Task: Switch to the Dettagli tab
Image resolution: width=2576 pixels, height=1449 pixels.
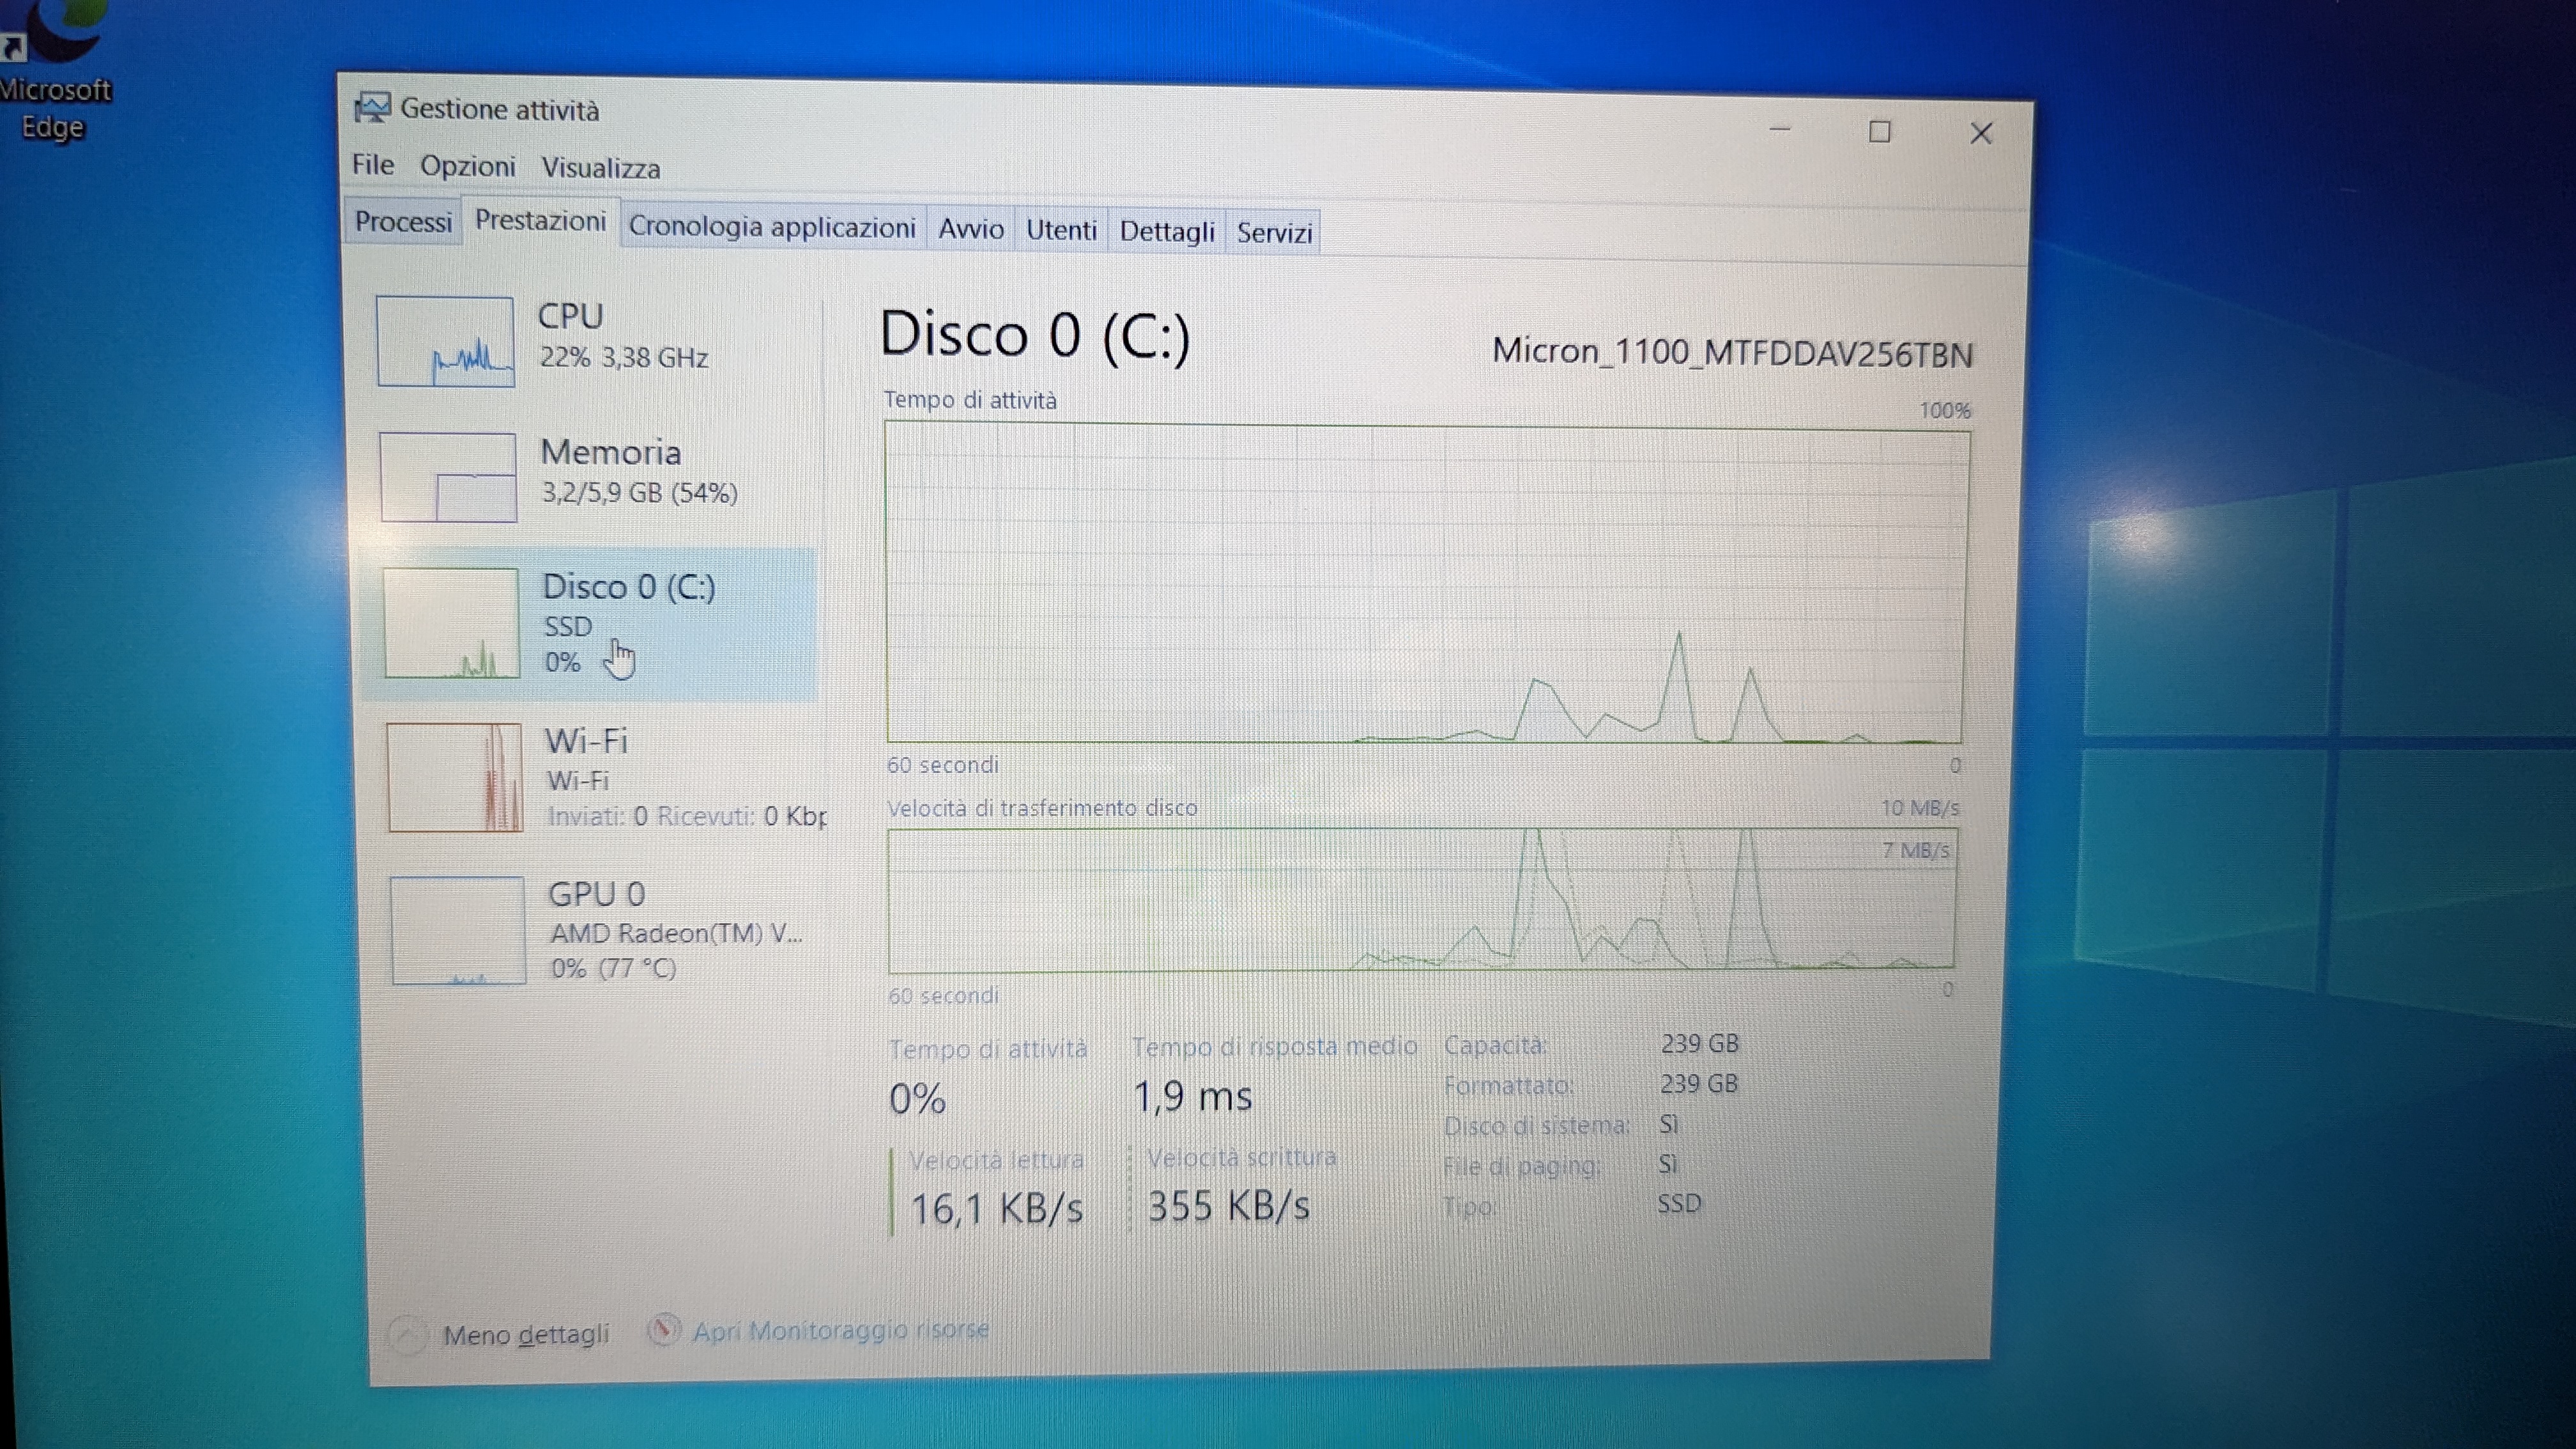Action: tap(1166, 232)
